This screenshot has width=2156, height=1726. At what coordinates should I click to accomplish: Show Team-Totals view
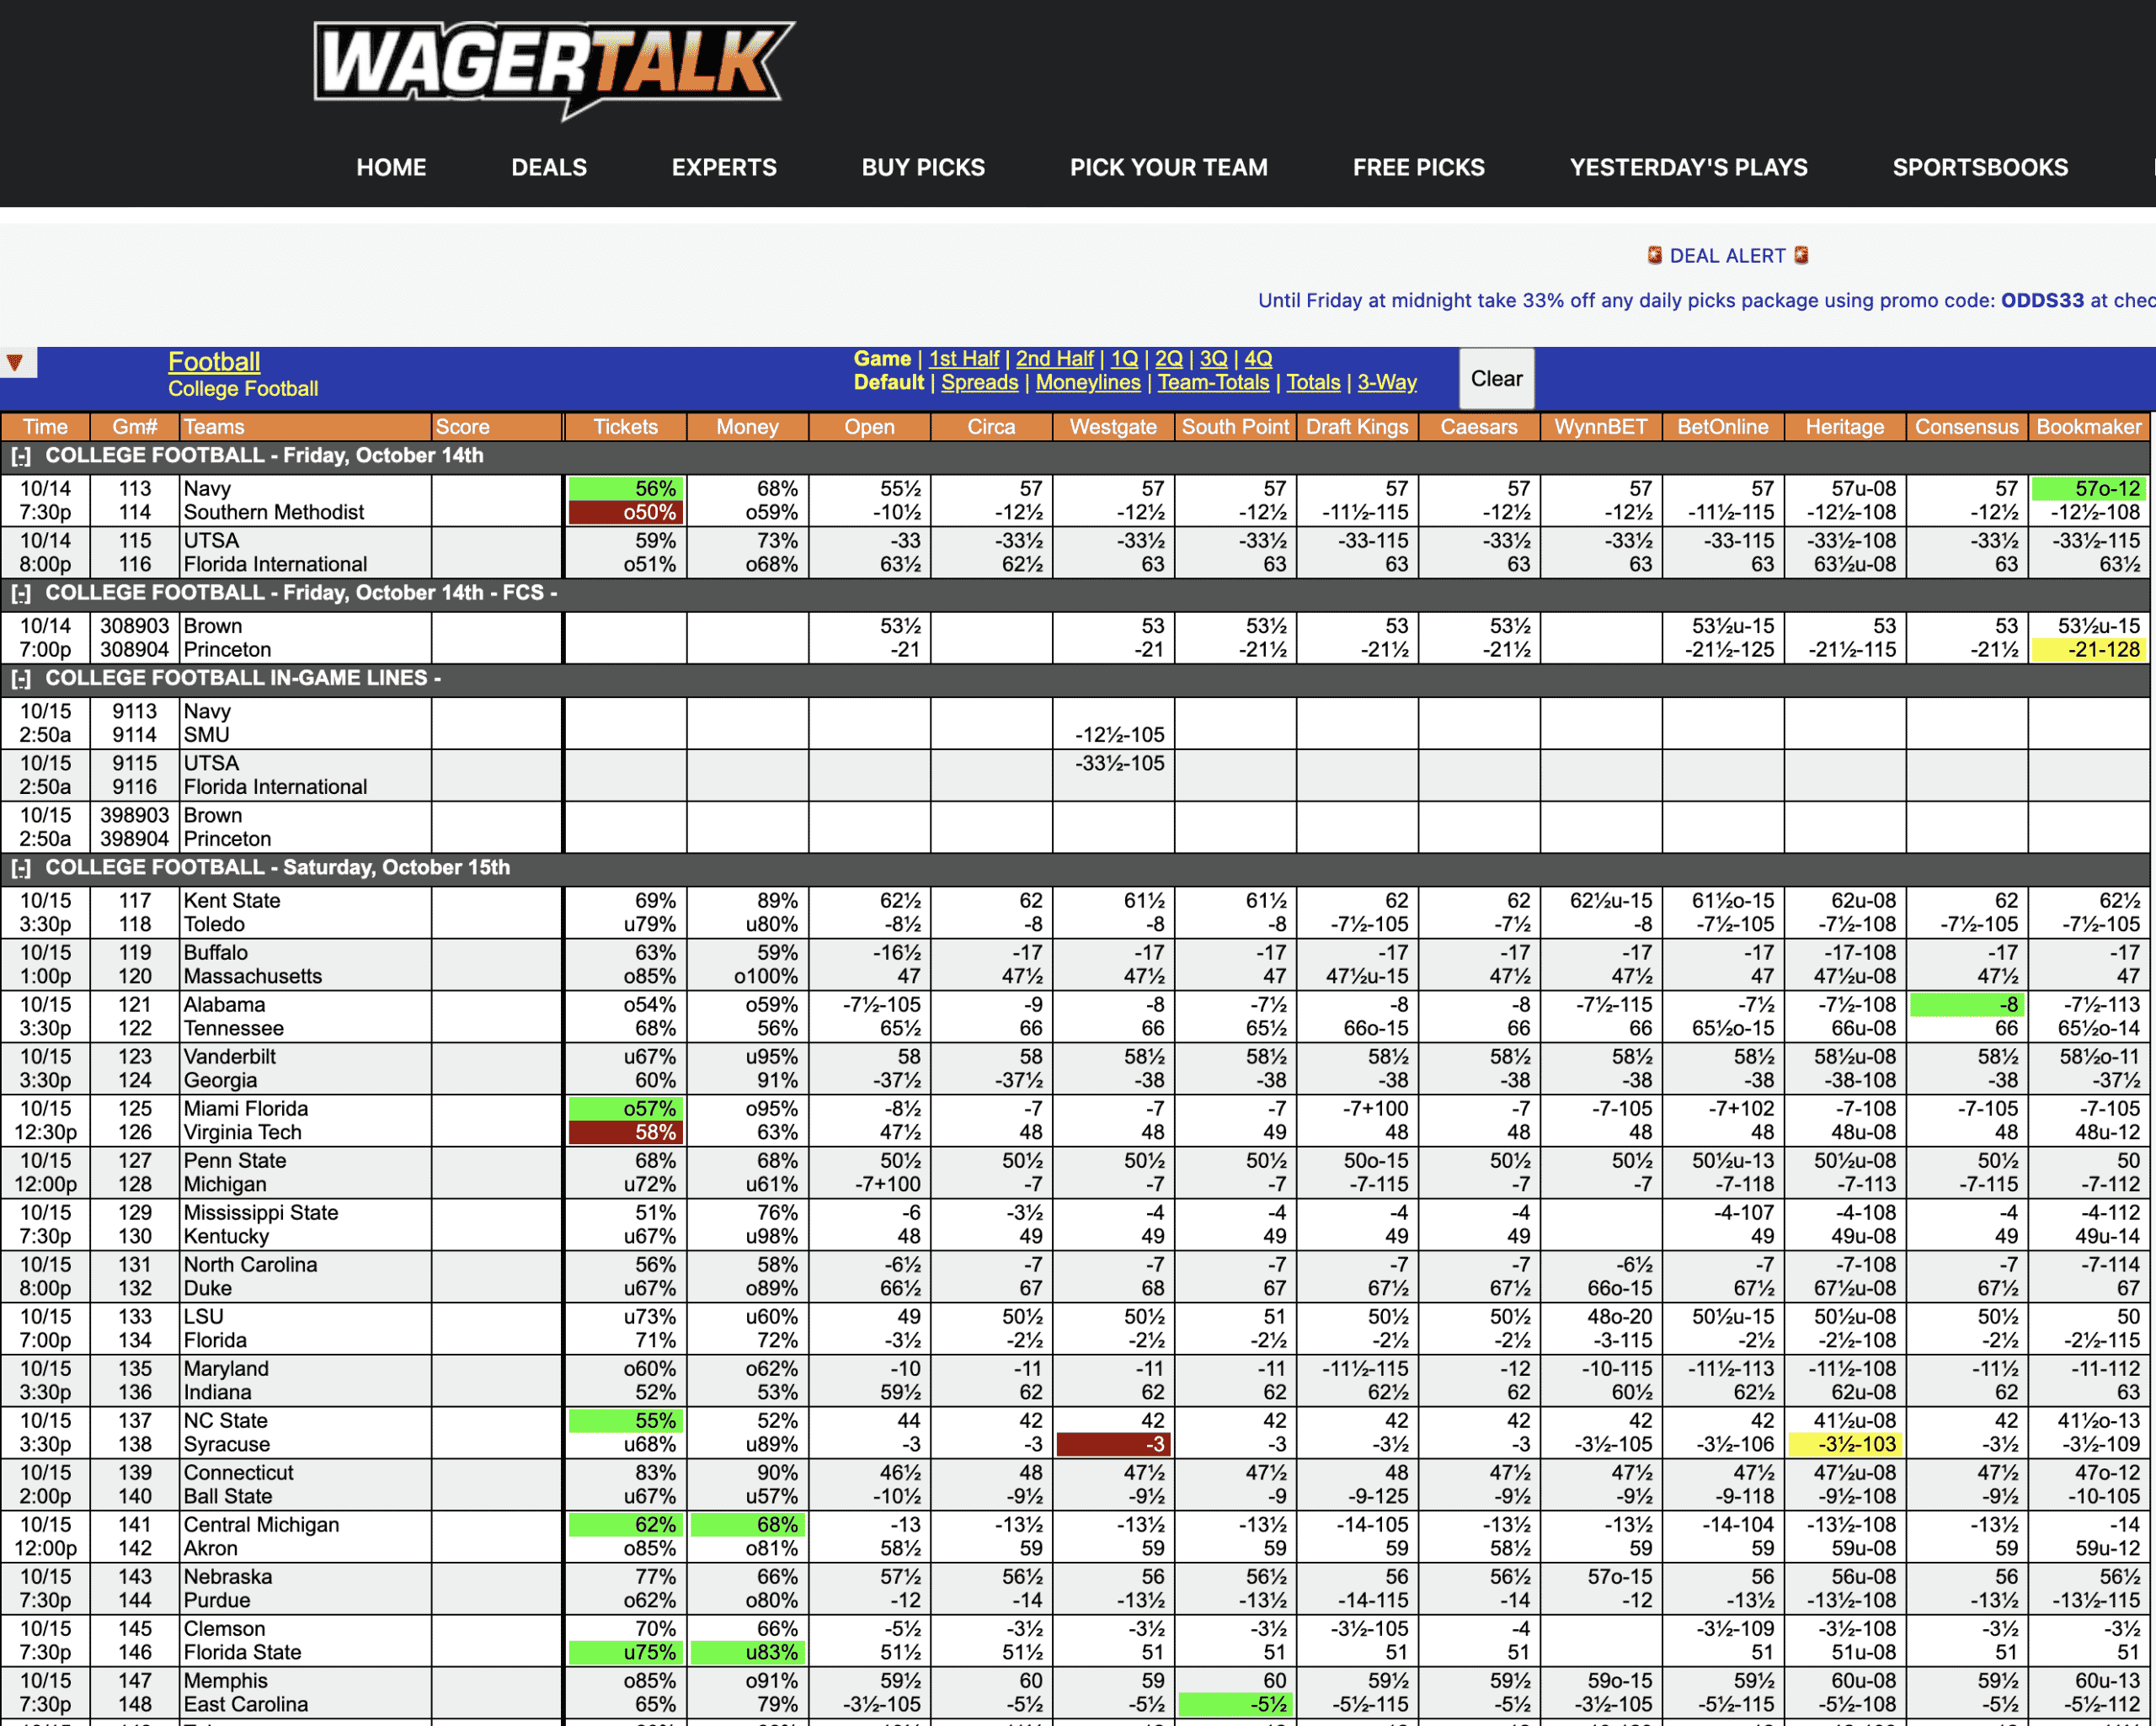pyautogui.click(x=1213, y=383)
